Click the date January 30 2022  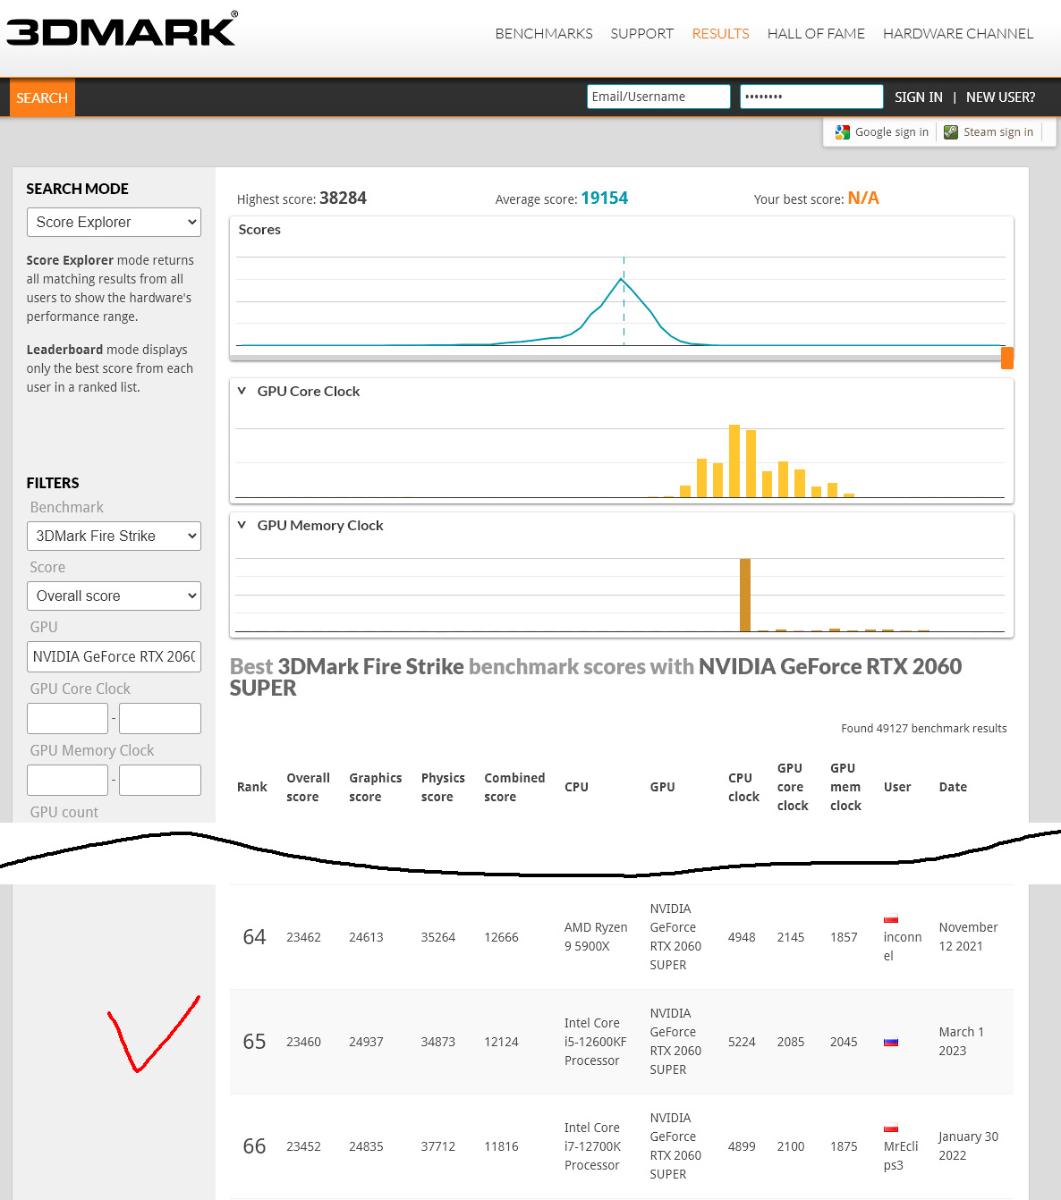968,1147
